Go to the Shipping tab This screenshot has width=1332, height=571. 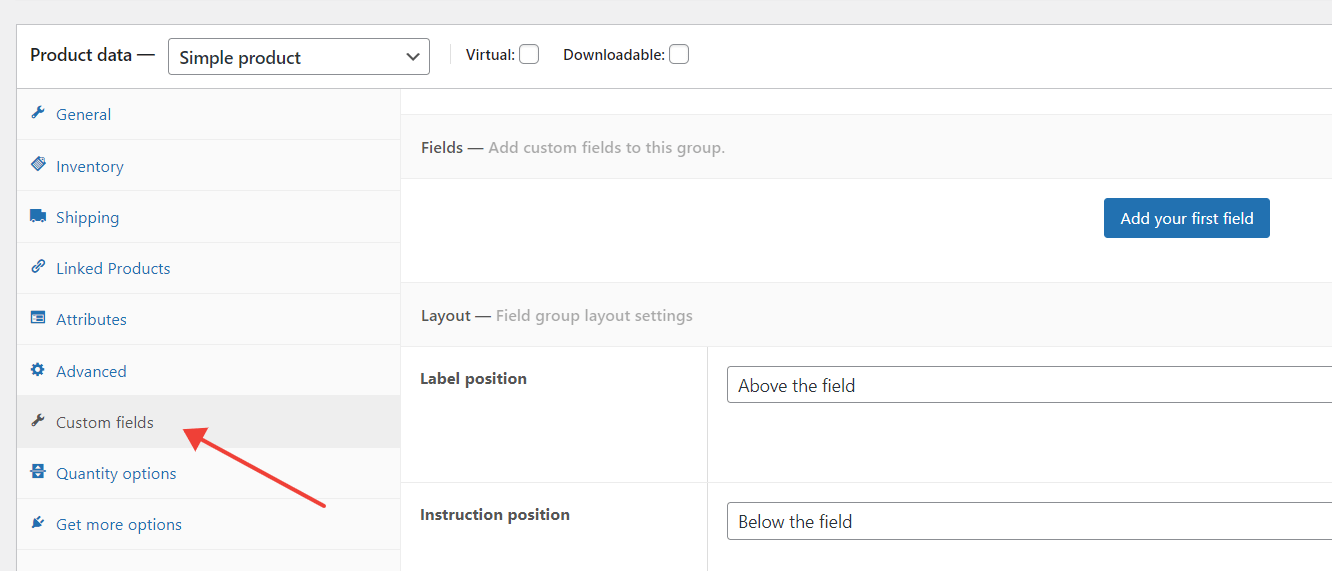tap(208, 217)
